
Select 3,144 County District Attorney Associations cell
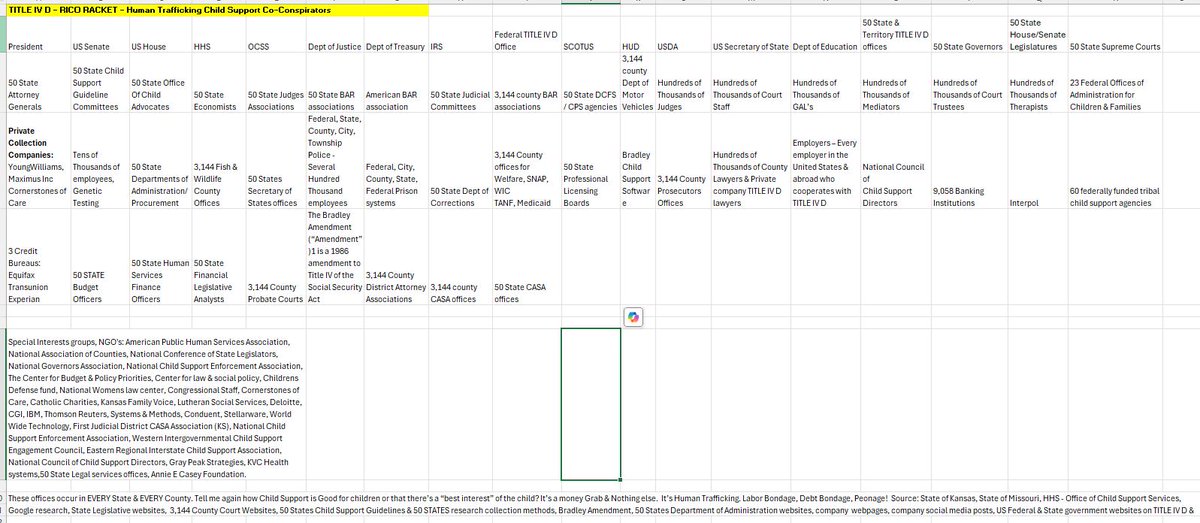point(395,257)
